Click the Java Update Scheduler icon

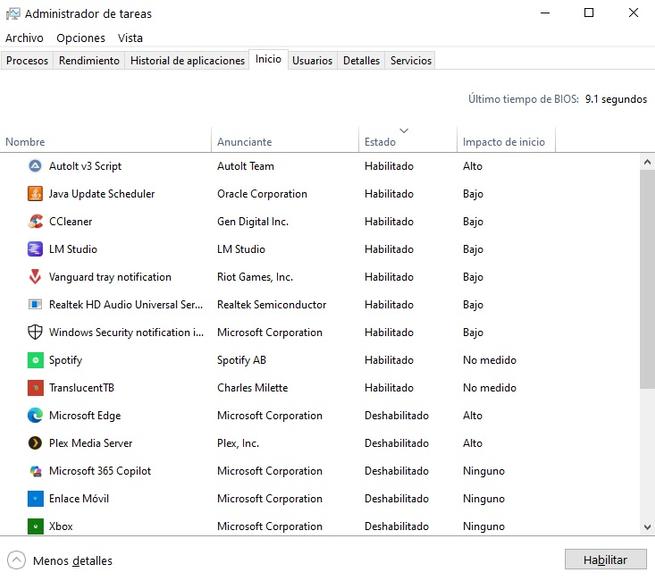click(35, 194)
